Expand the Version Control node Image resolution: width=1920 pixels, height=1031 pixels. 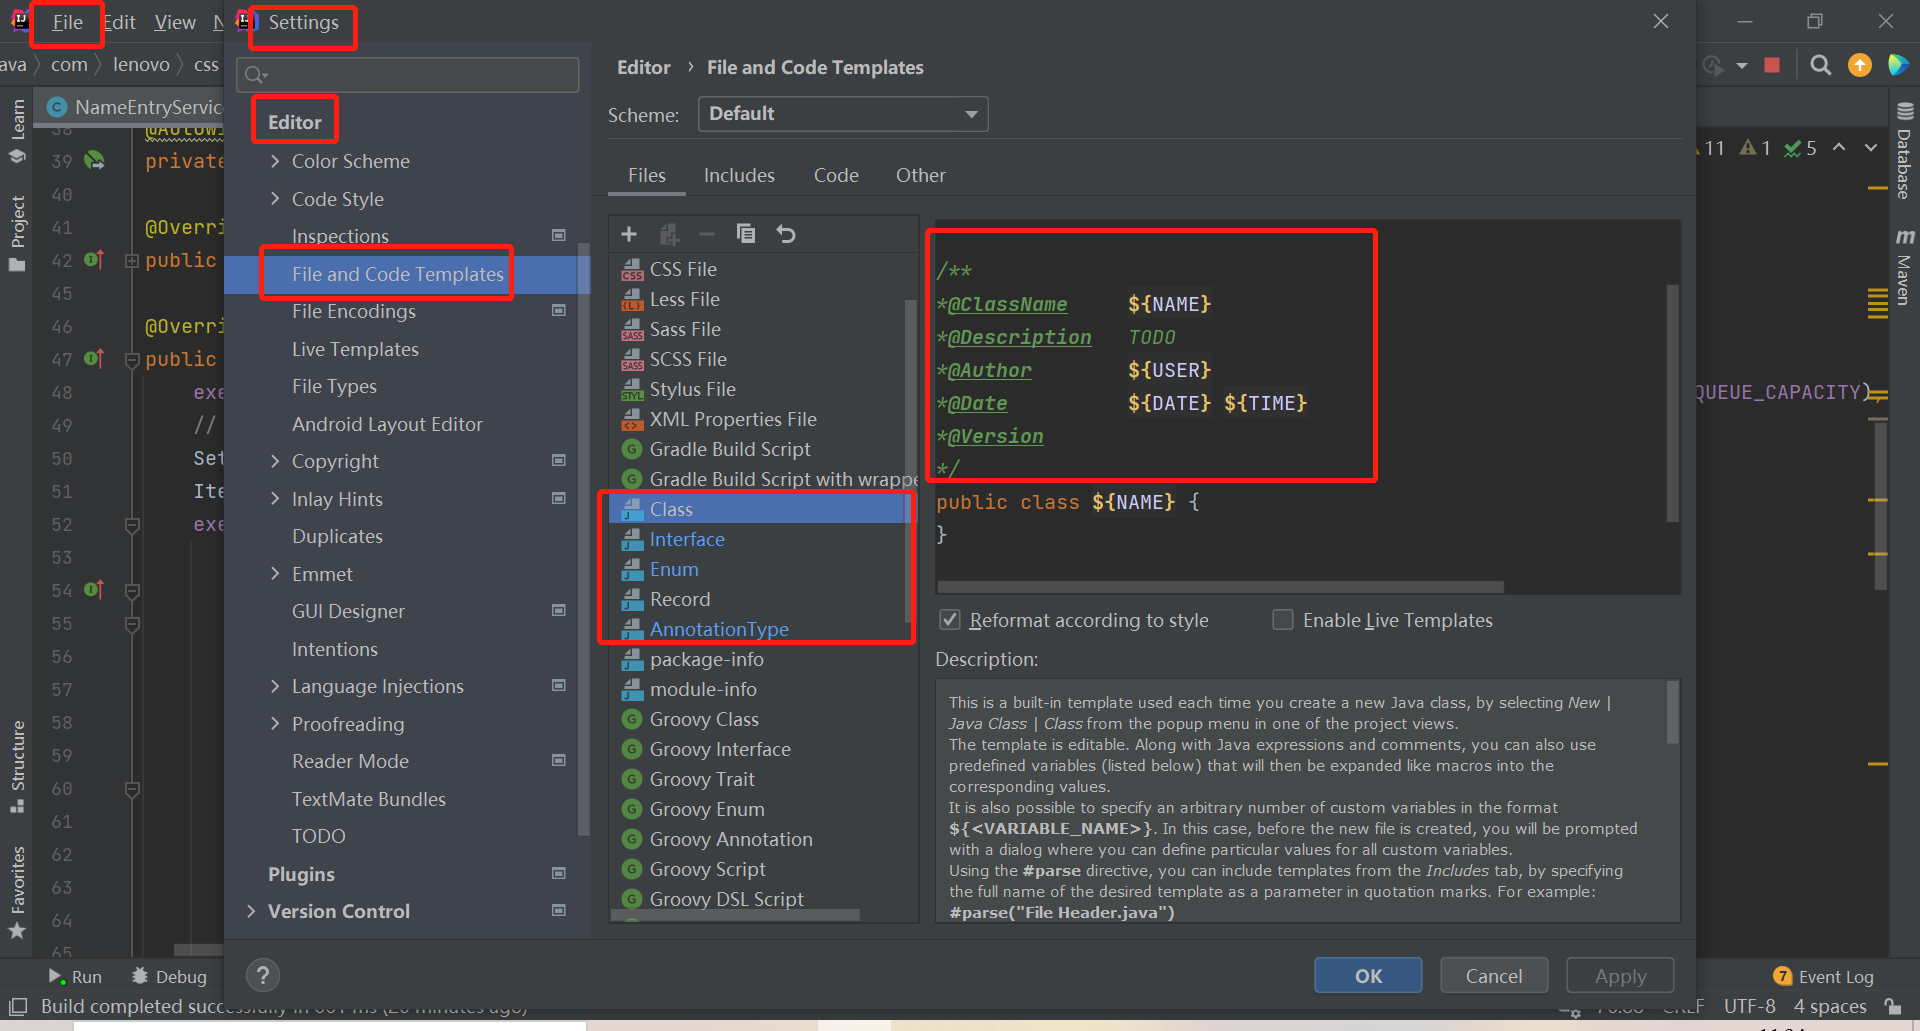[x=251, y=911]
